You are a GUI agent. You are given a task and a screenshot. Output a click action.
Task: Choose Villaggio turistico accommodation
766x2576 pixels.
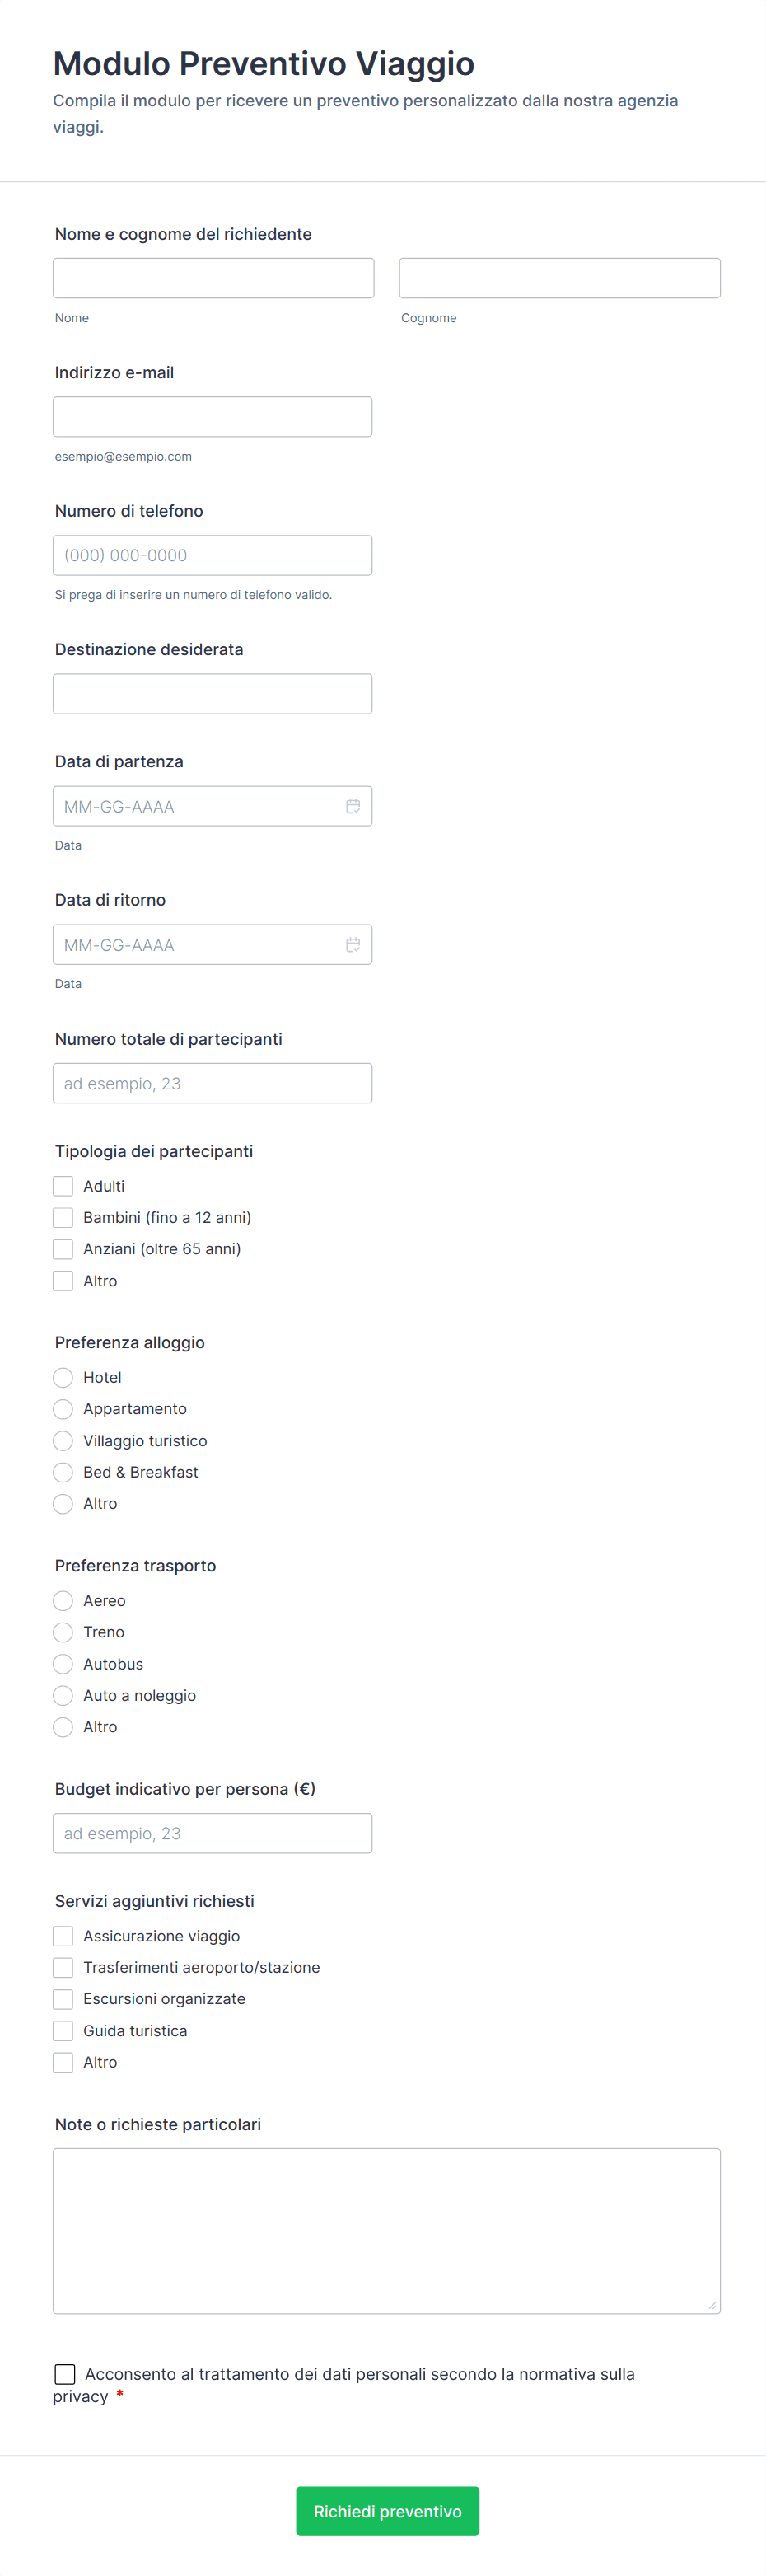(x=63, y=1440)
